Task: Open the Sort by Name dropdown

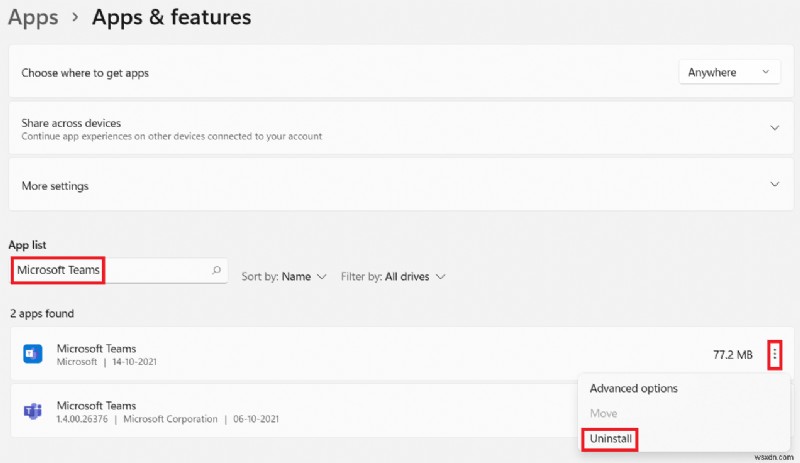Action: click(284, 276)
